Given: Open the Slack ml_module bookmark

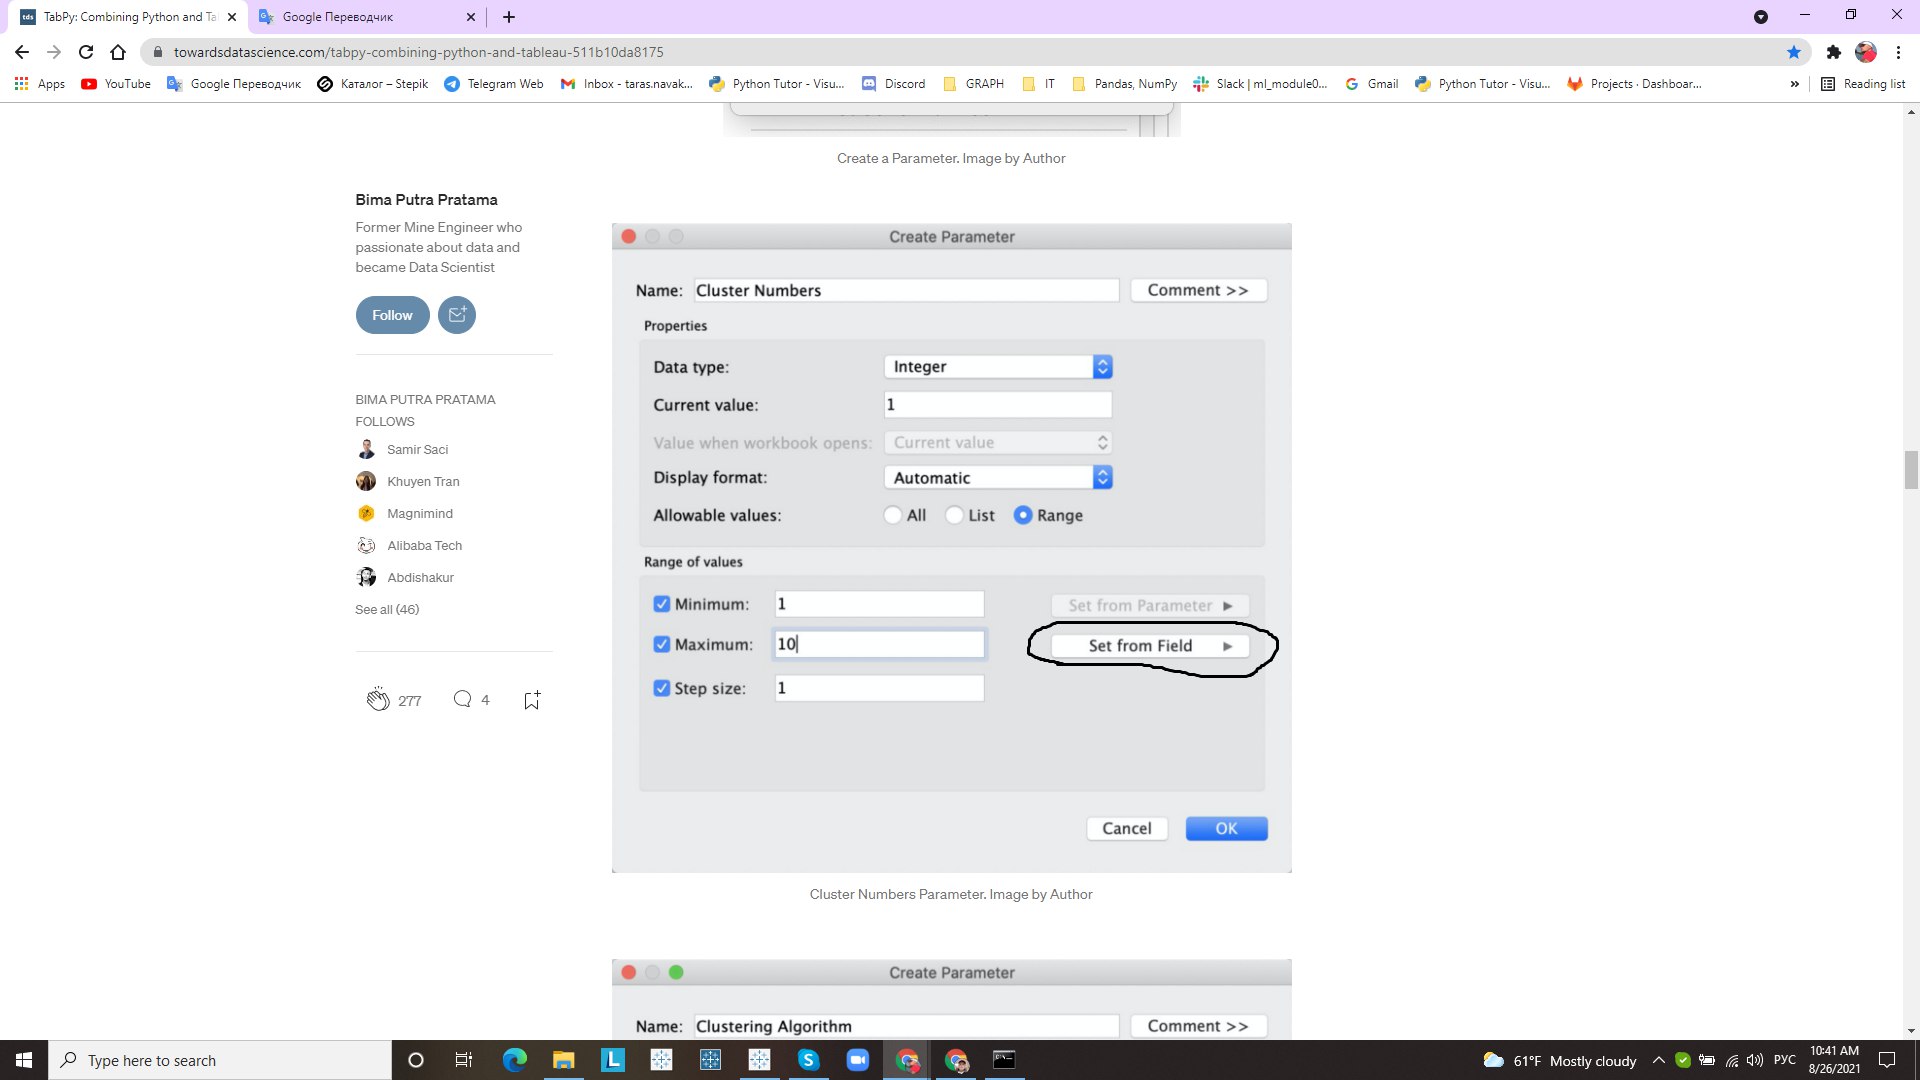Looking at the screenshot, I should pyautogui.click(x=1260, y=84).
